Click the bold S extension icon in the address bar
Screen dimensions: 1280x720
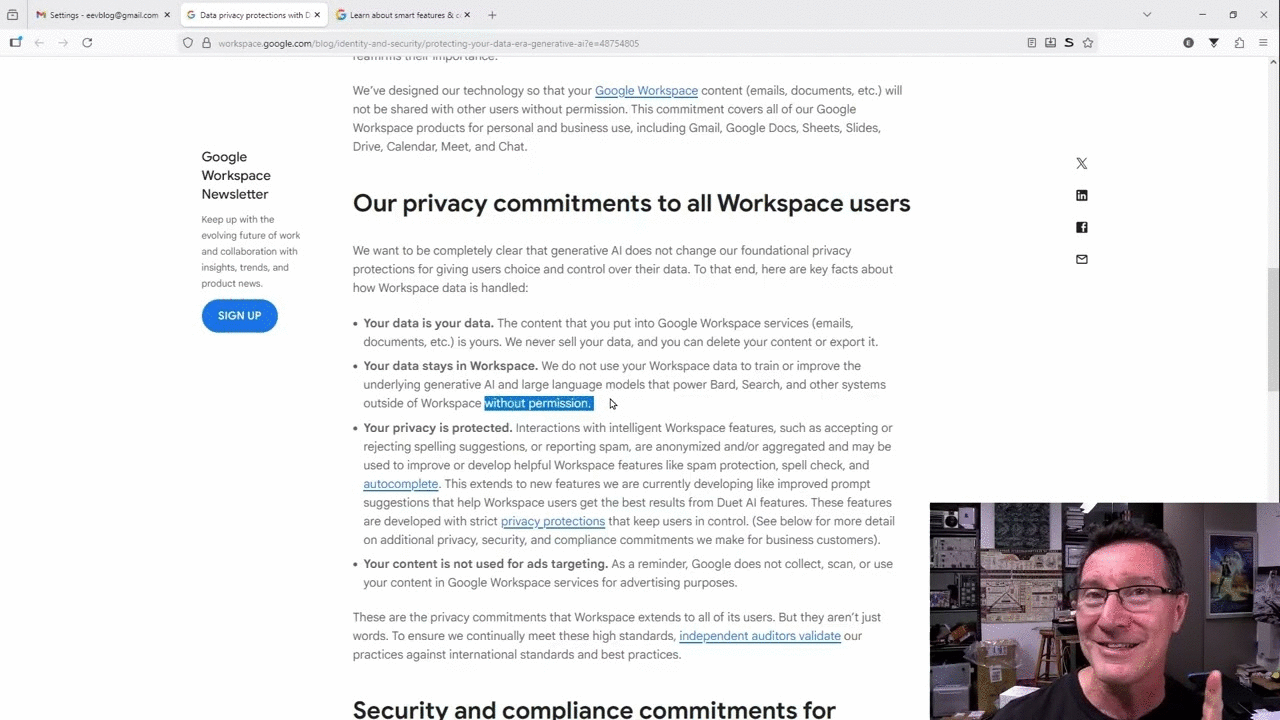point(1069,43)
